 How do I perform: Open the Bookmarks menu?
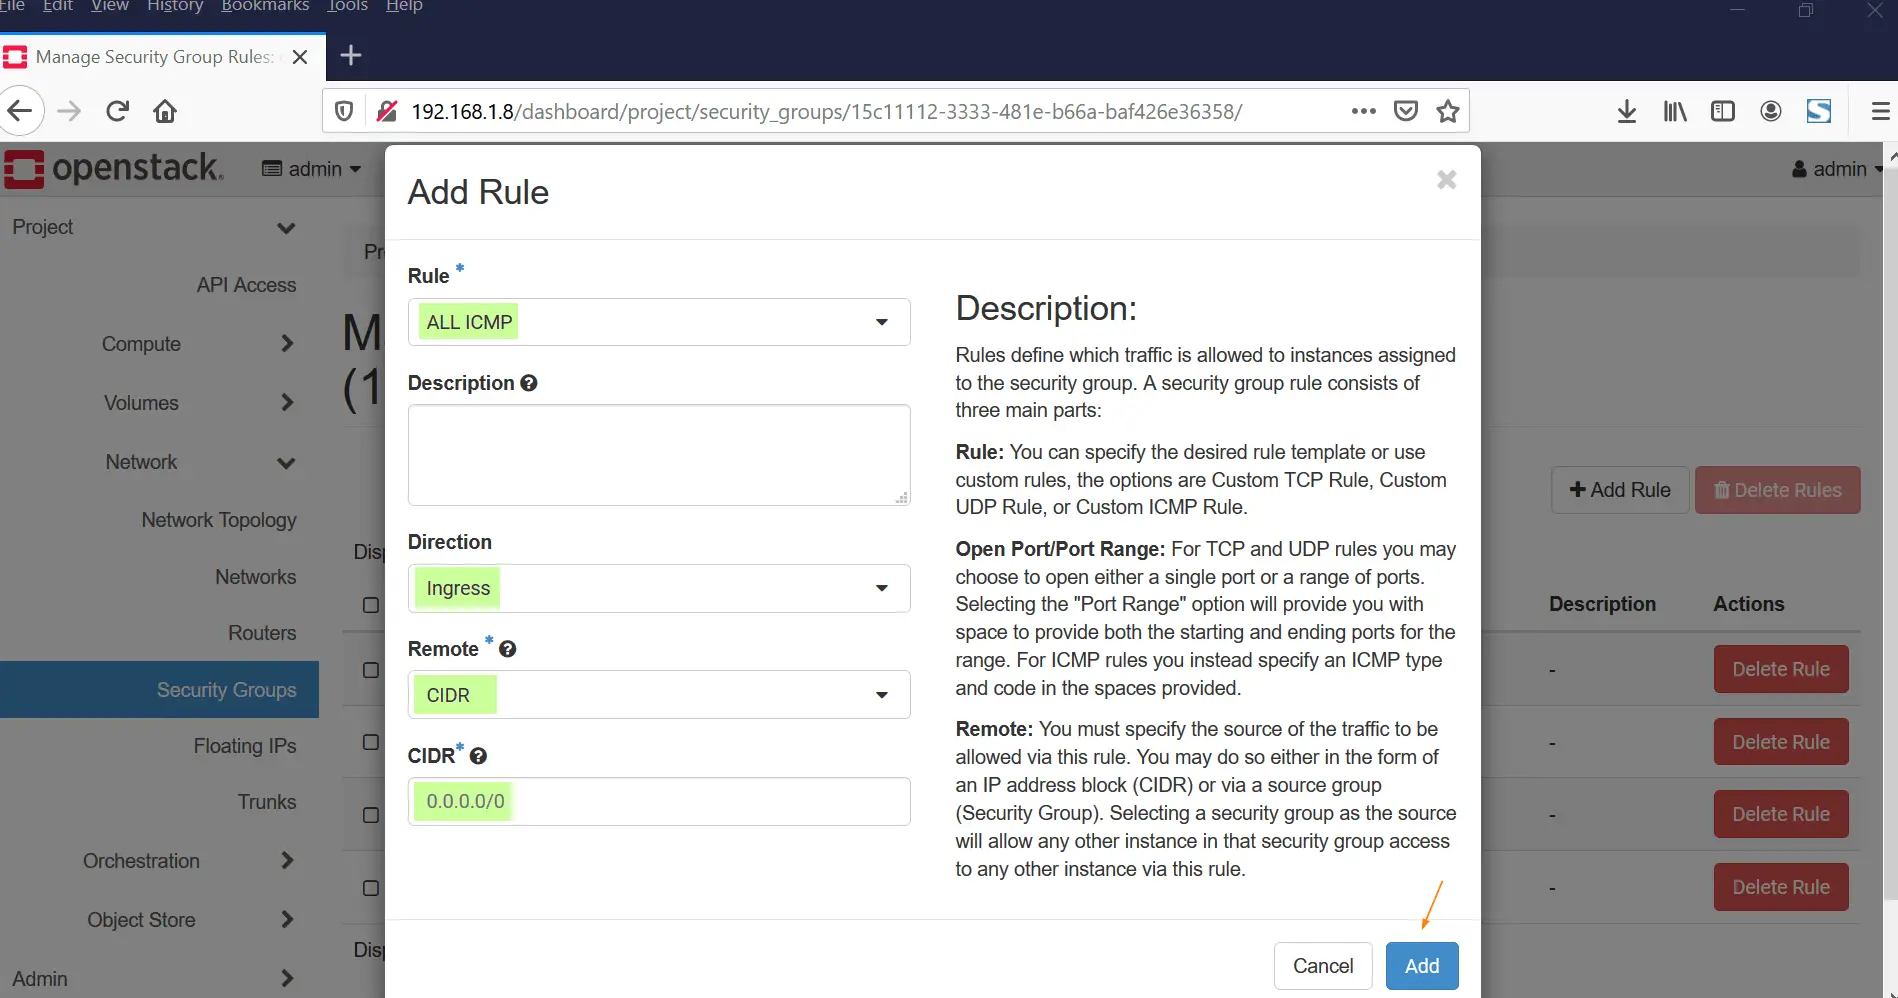[x=265, y=6]
